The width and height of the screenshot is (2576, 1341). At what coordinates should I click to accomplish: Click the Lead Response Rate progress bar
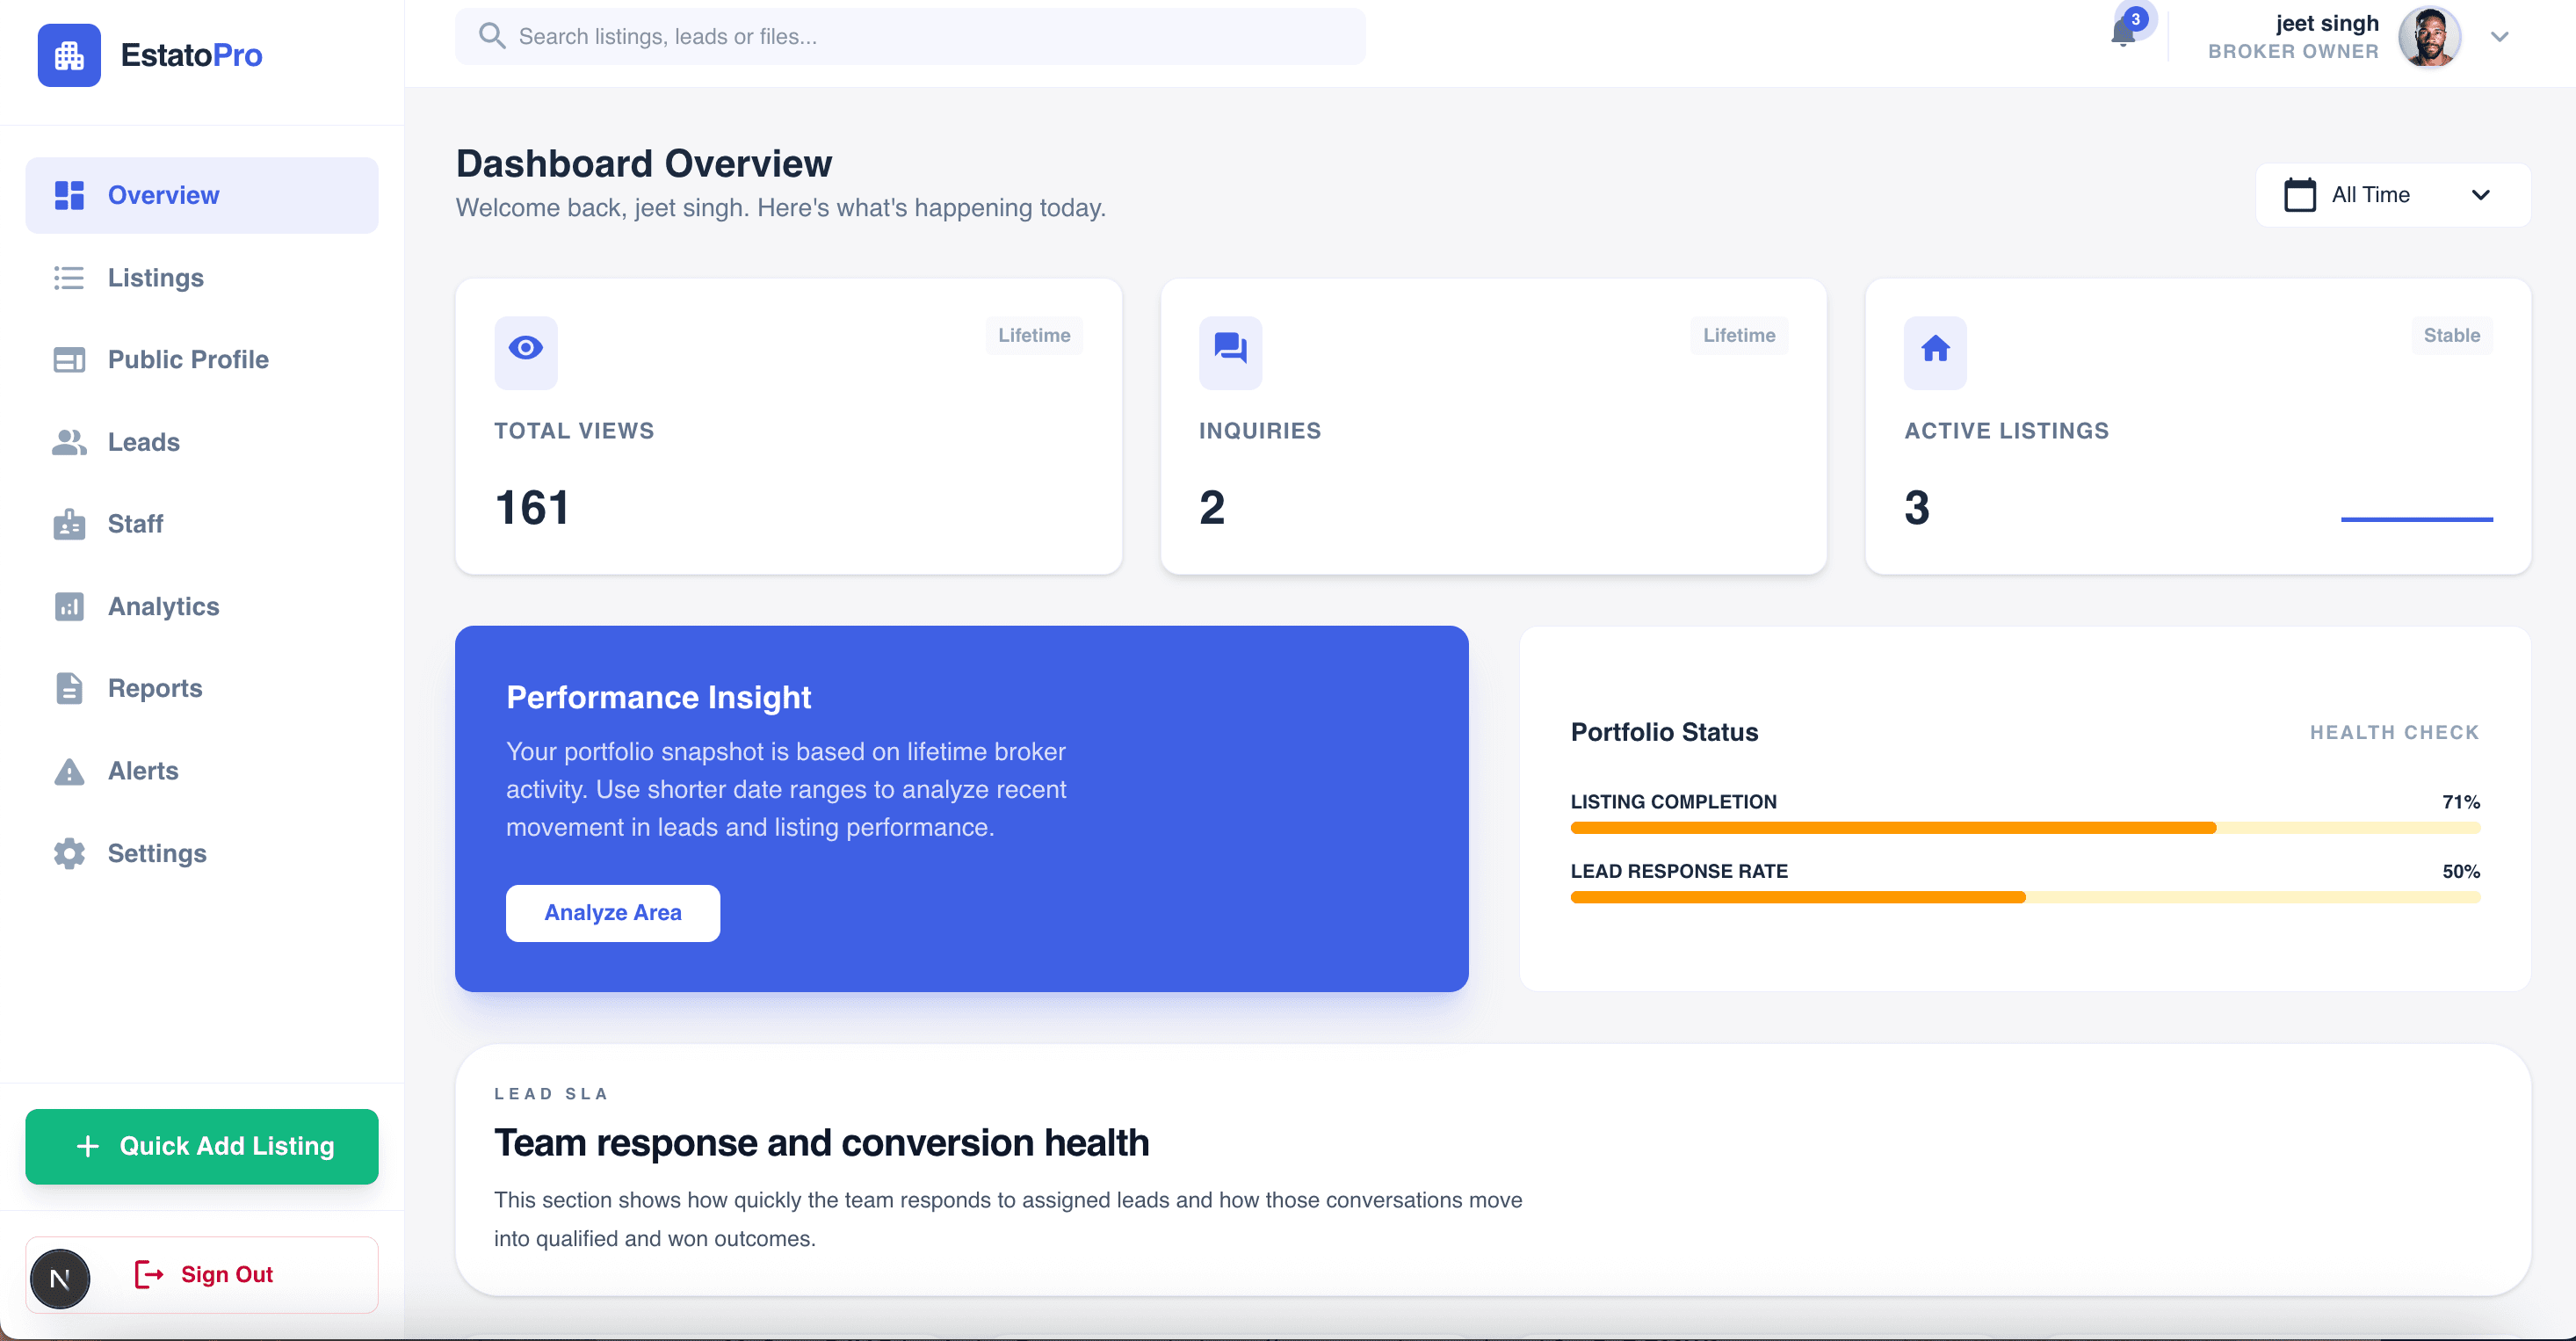point(2025,897)
